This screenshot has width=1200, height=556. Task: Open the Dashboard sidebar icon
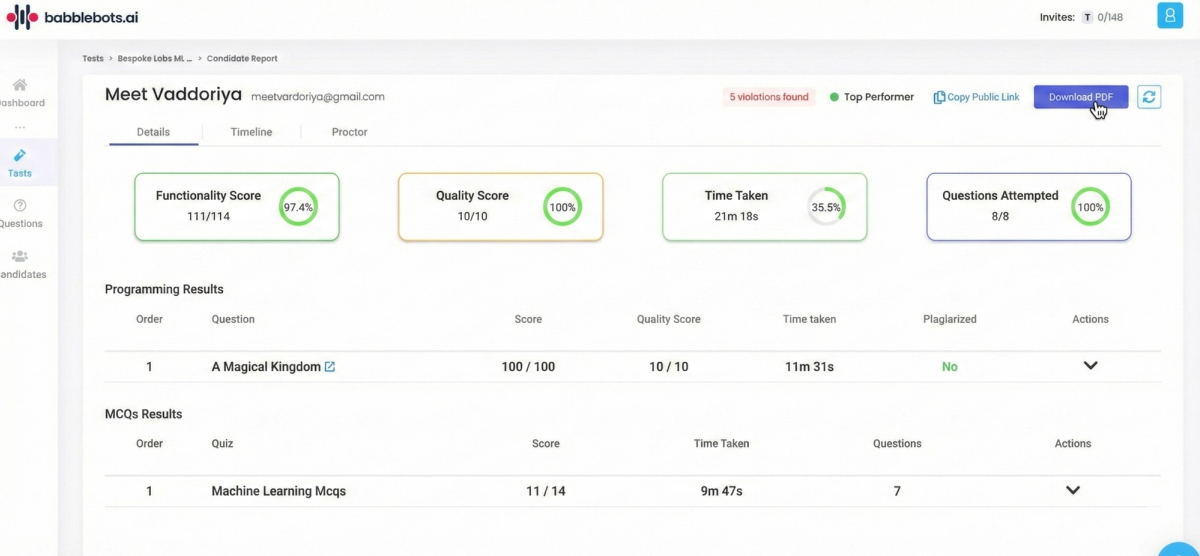(19, 85)
